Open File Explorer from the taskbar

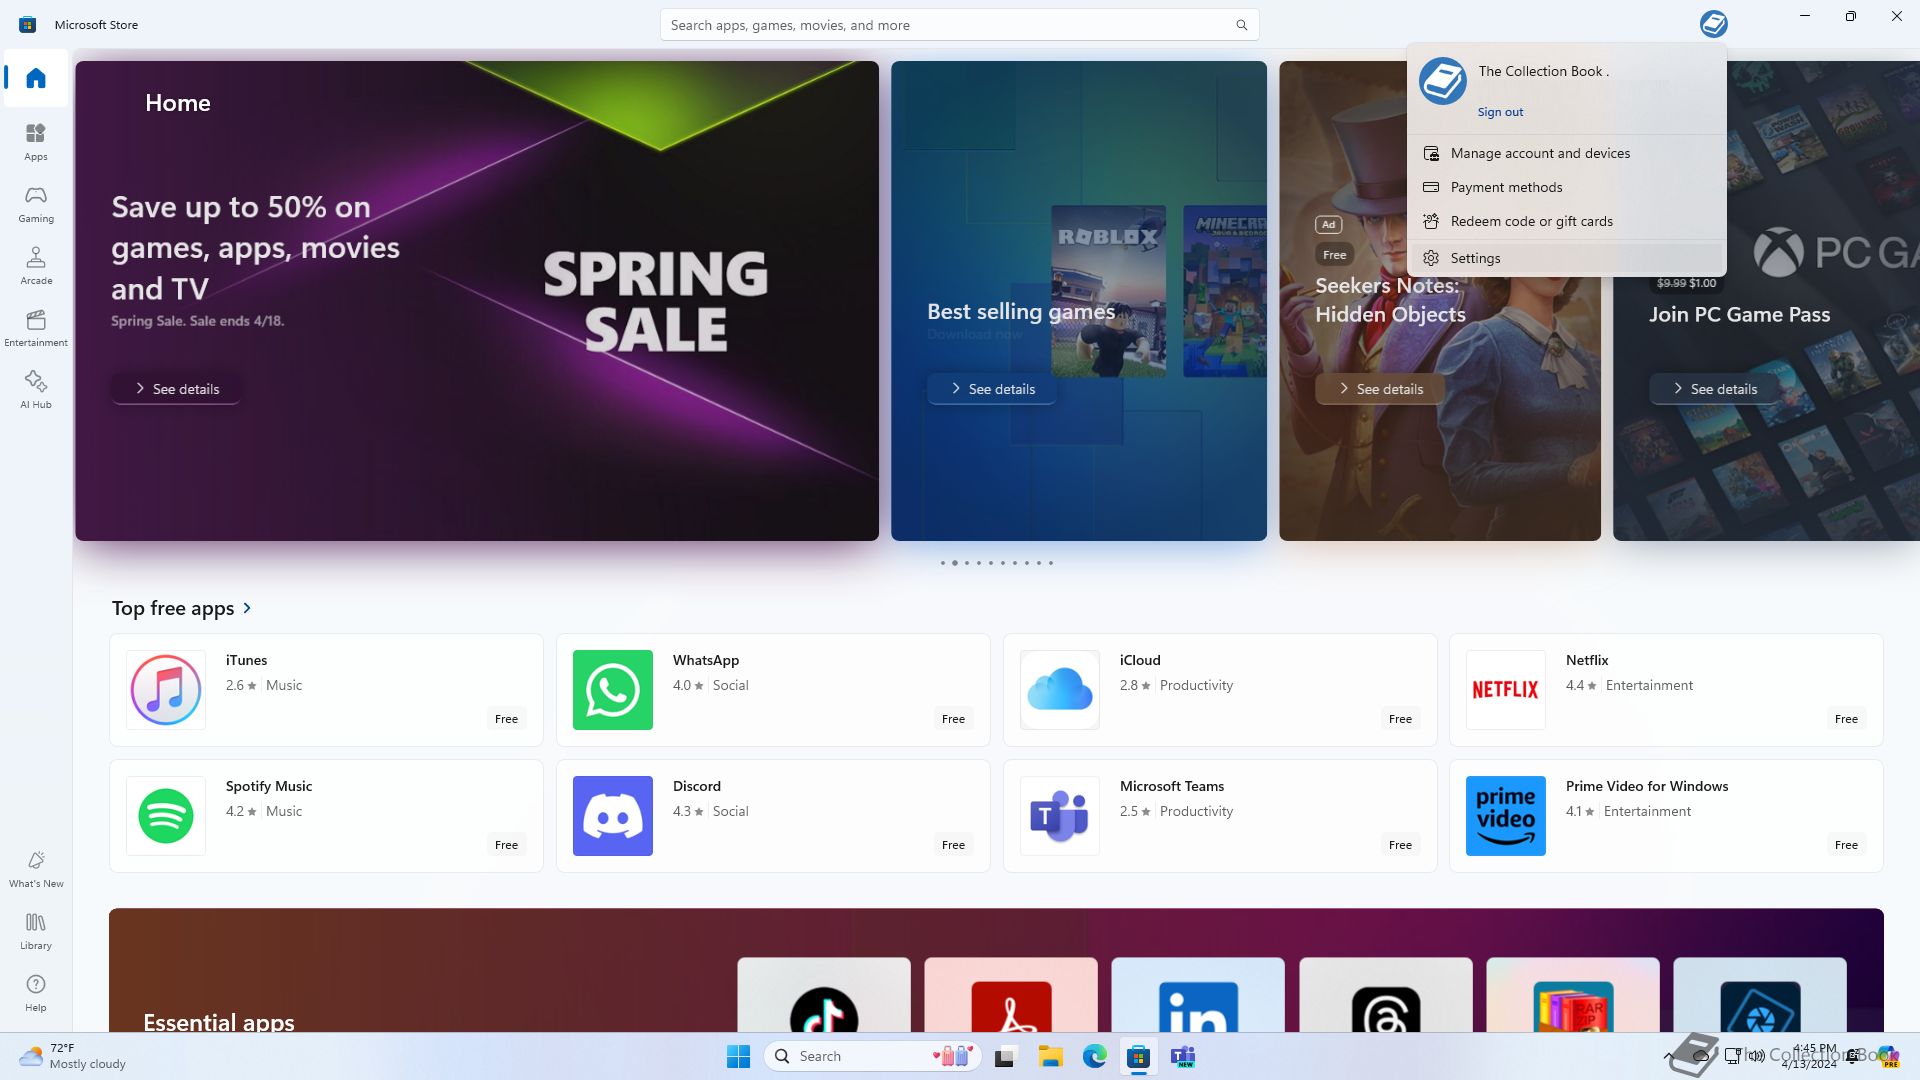(1050, 1056)
